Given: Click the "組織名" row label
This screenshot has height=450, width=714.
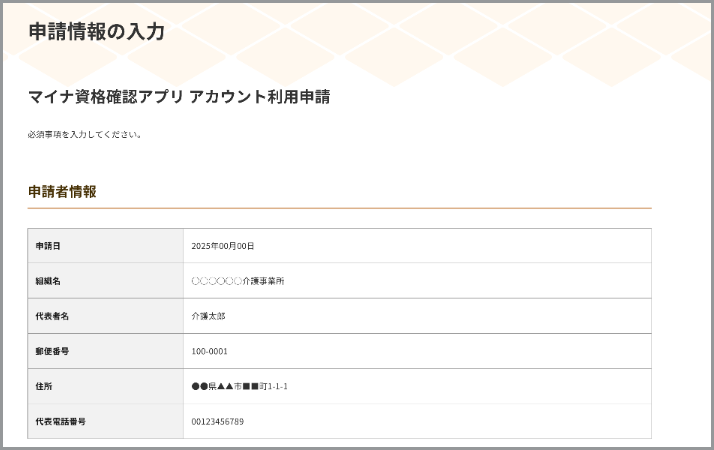Looking at the screenshot, I should coord(48,281).
